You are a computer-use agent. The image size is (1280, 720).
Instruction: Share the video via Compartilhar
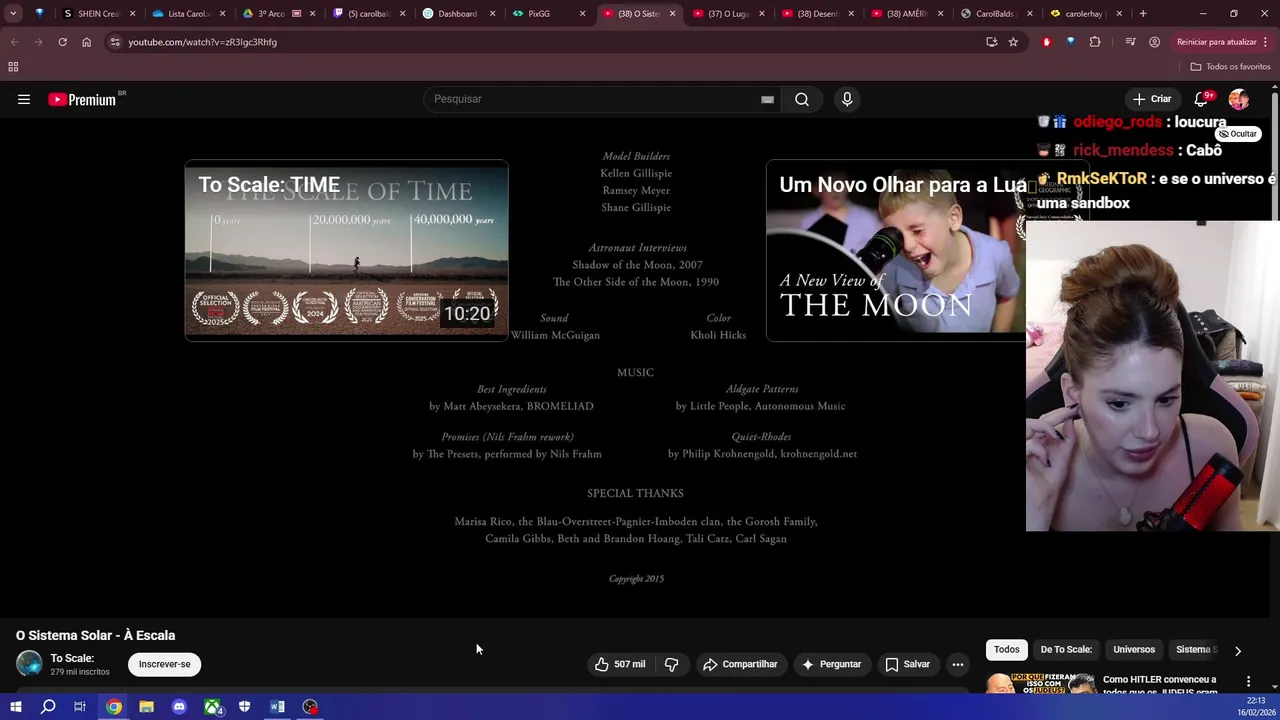[740, 664]
